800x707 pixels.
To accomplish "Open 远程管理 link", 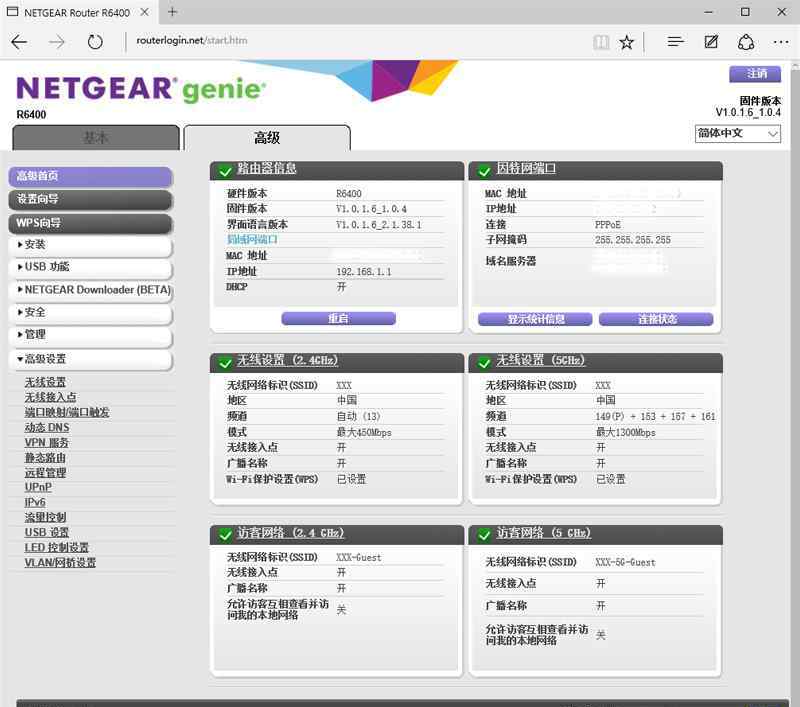I will (45, 472).
